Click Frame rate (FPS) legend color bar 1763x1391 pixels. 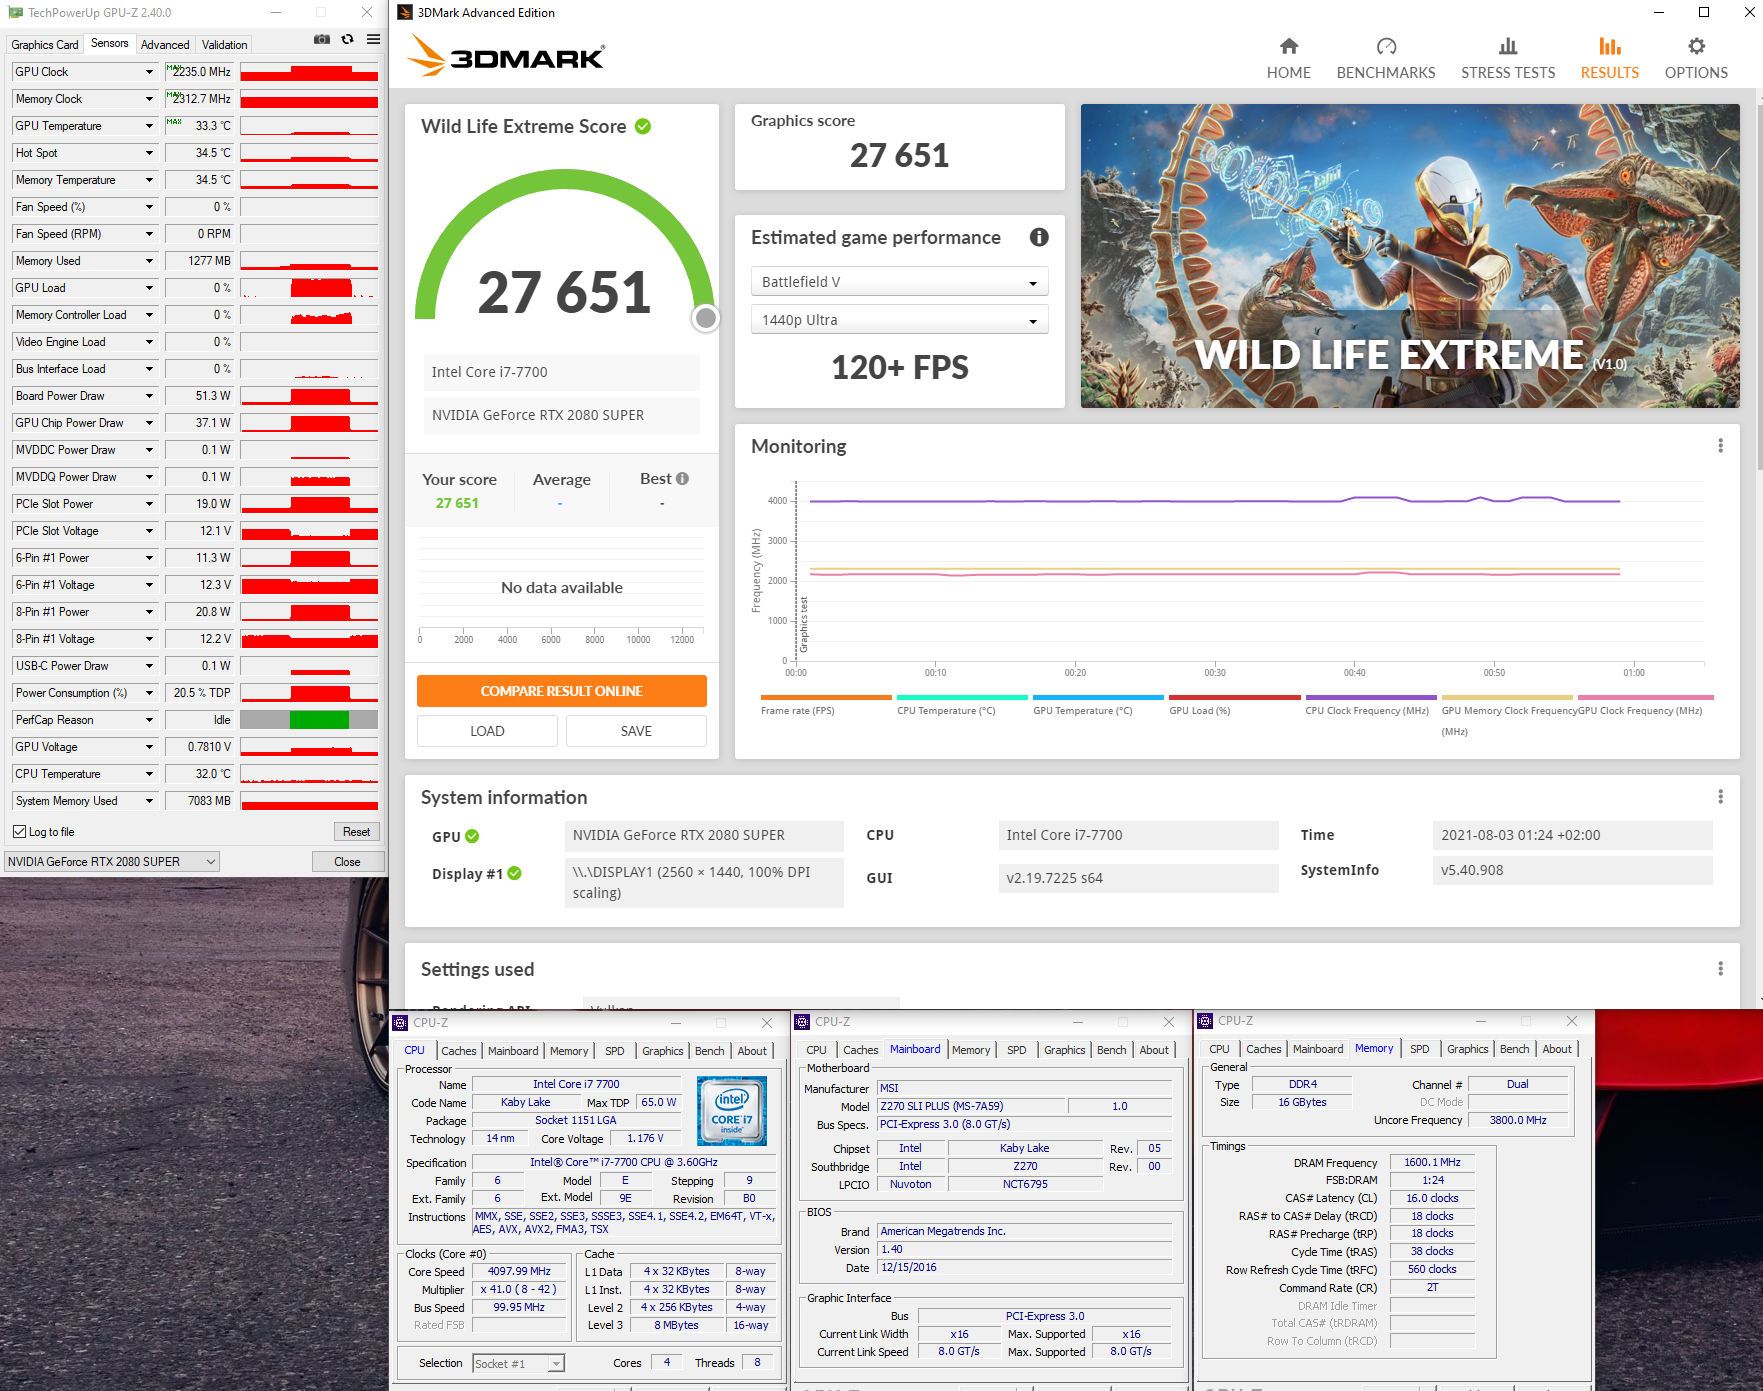tap(826, 697)
